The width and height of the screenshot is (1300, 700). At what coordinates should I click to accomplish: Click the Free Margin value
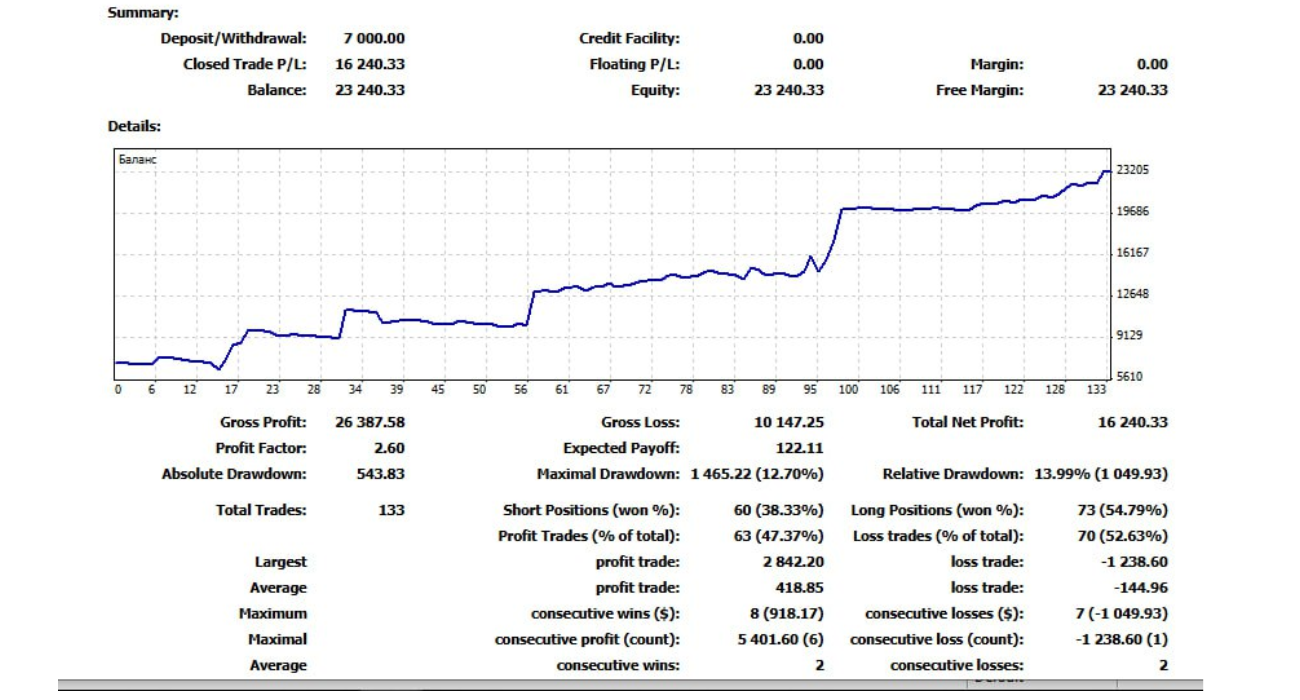click(x=1132, y=90)
